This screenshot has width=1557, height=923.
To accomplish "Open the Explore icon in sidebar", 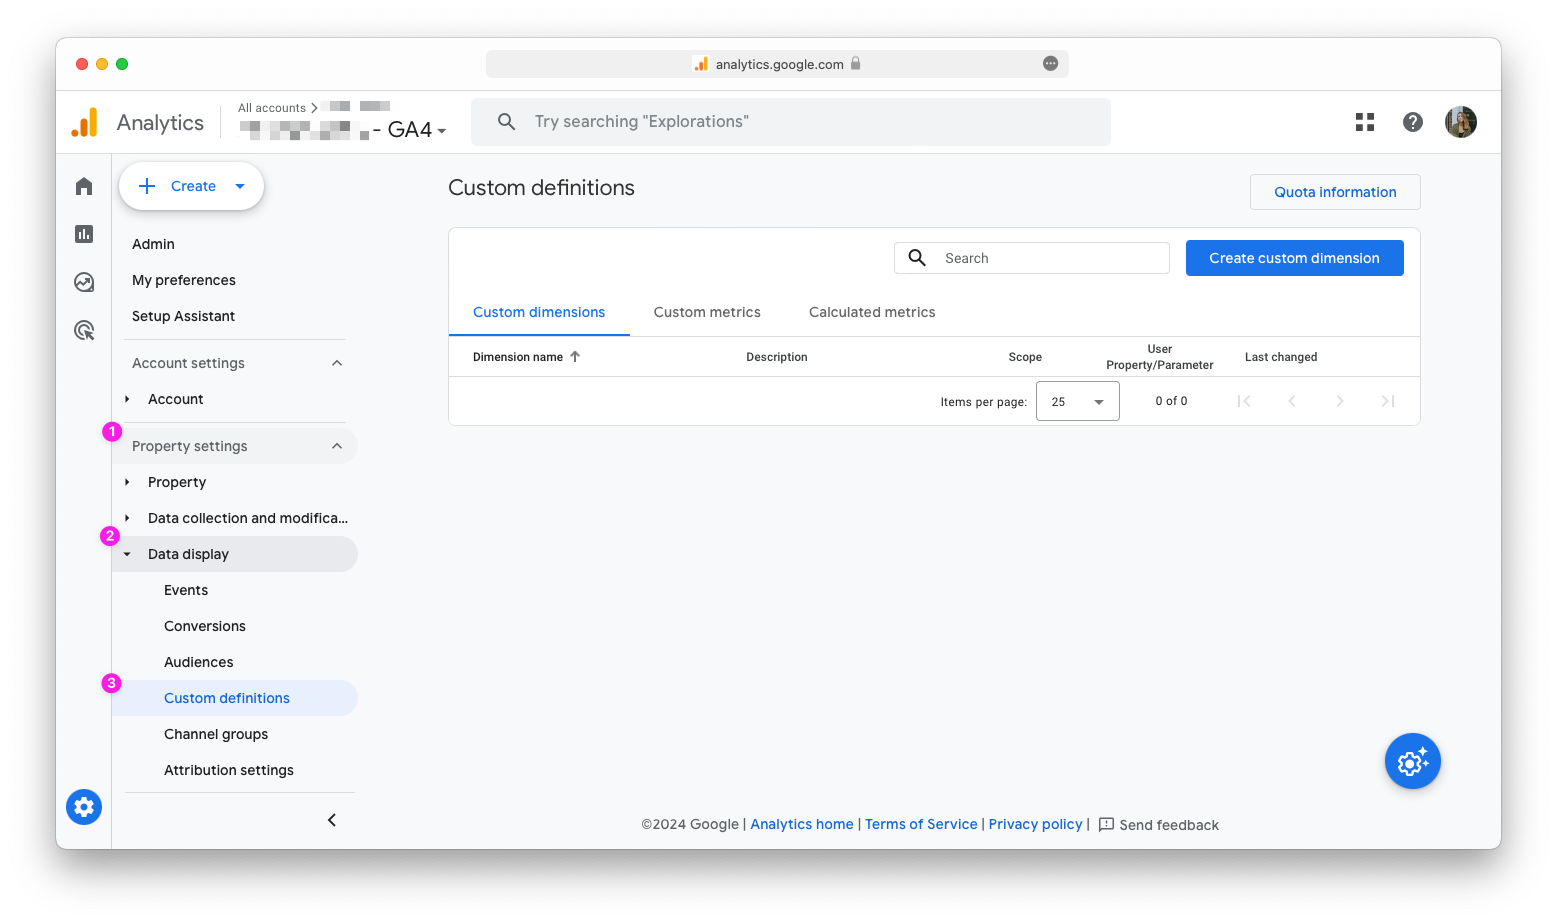I will coord(84,282).
